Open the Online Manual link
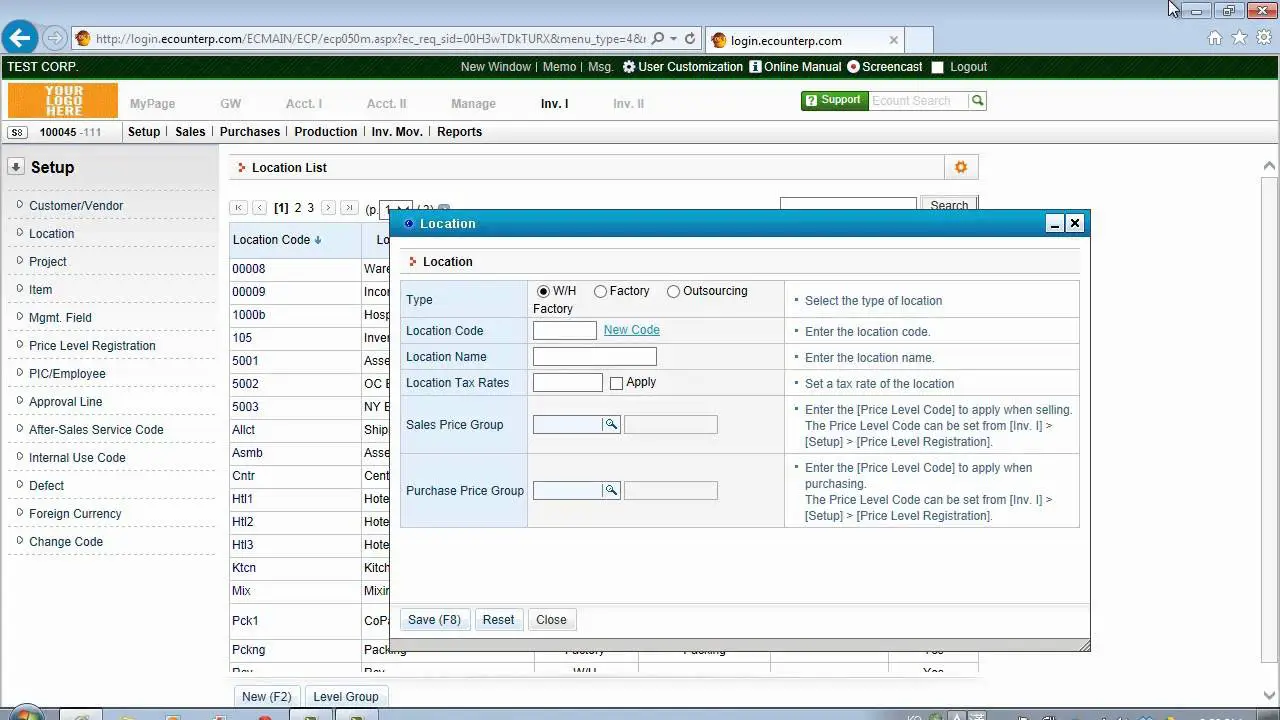This screenshot has height=720, width=1280. 794,67
